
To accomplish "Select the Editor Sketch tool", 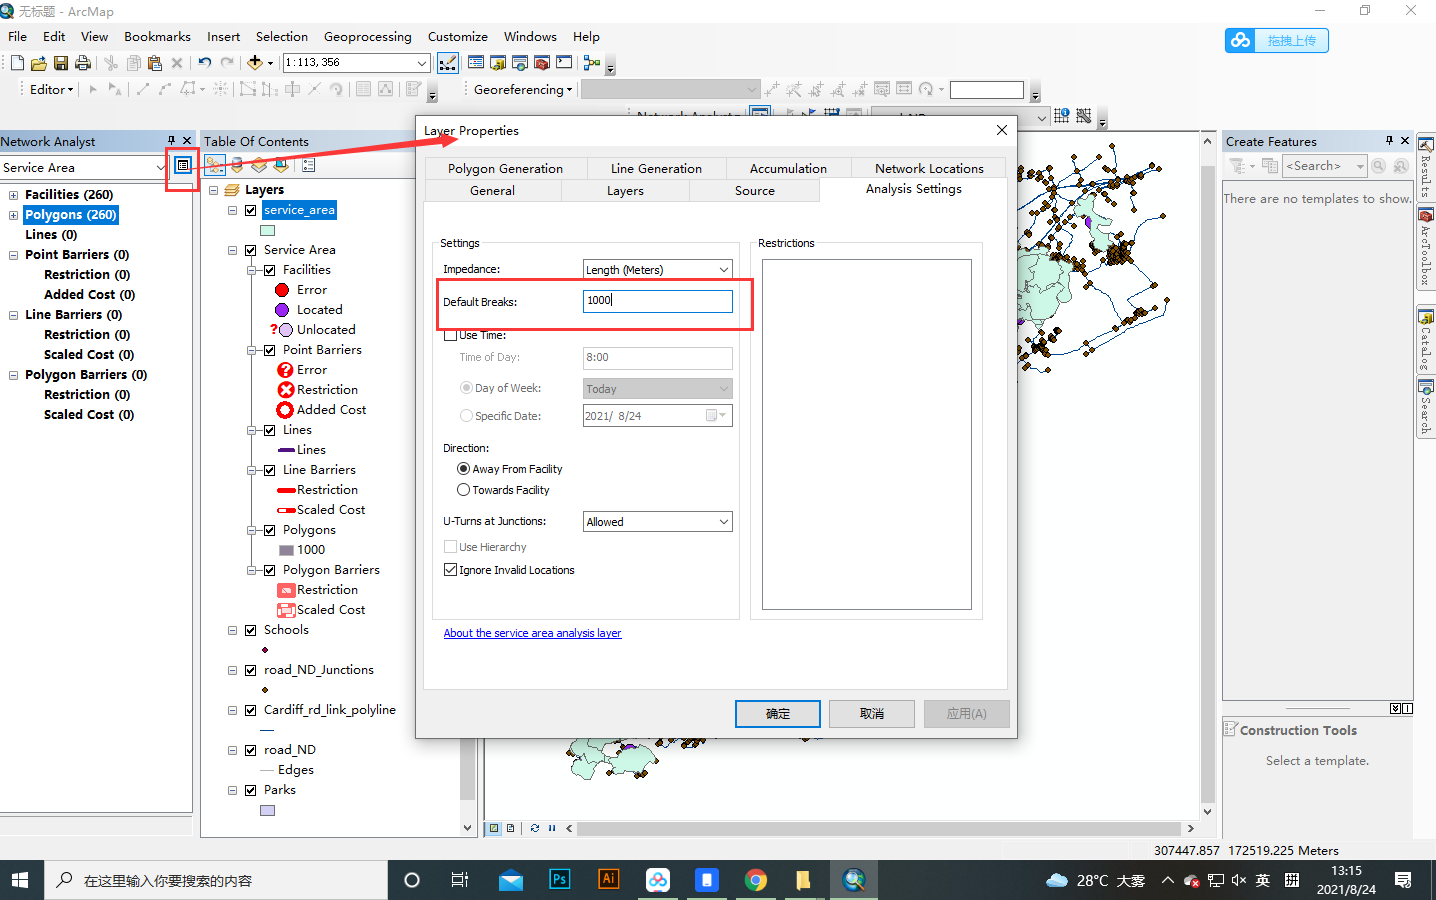I will [143, 89].
